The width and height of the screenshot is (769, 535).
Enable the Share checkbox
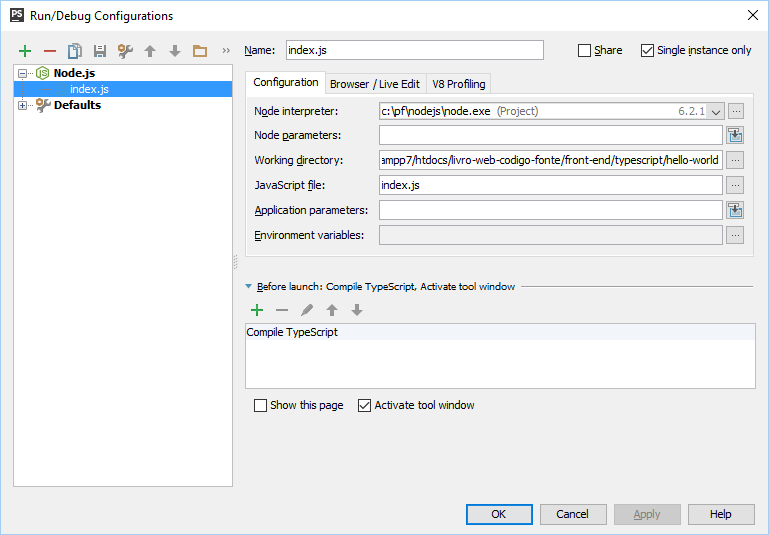(585, 50)
